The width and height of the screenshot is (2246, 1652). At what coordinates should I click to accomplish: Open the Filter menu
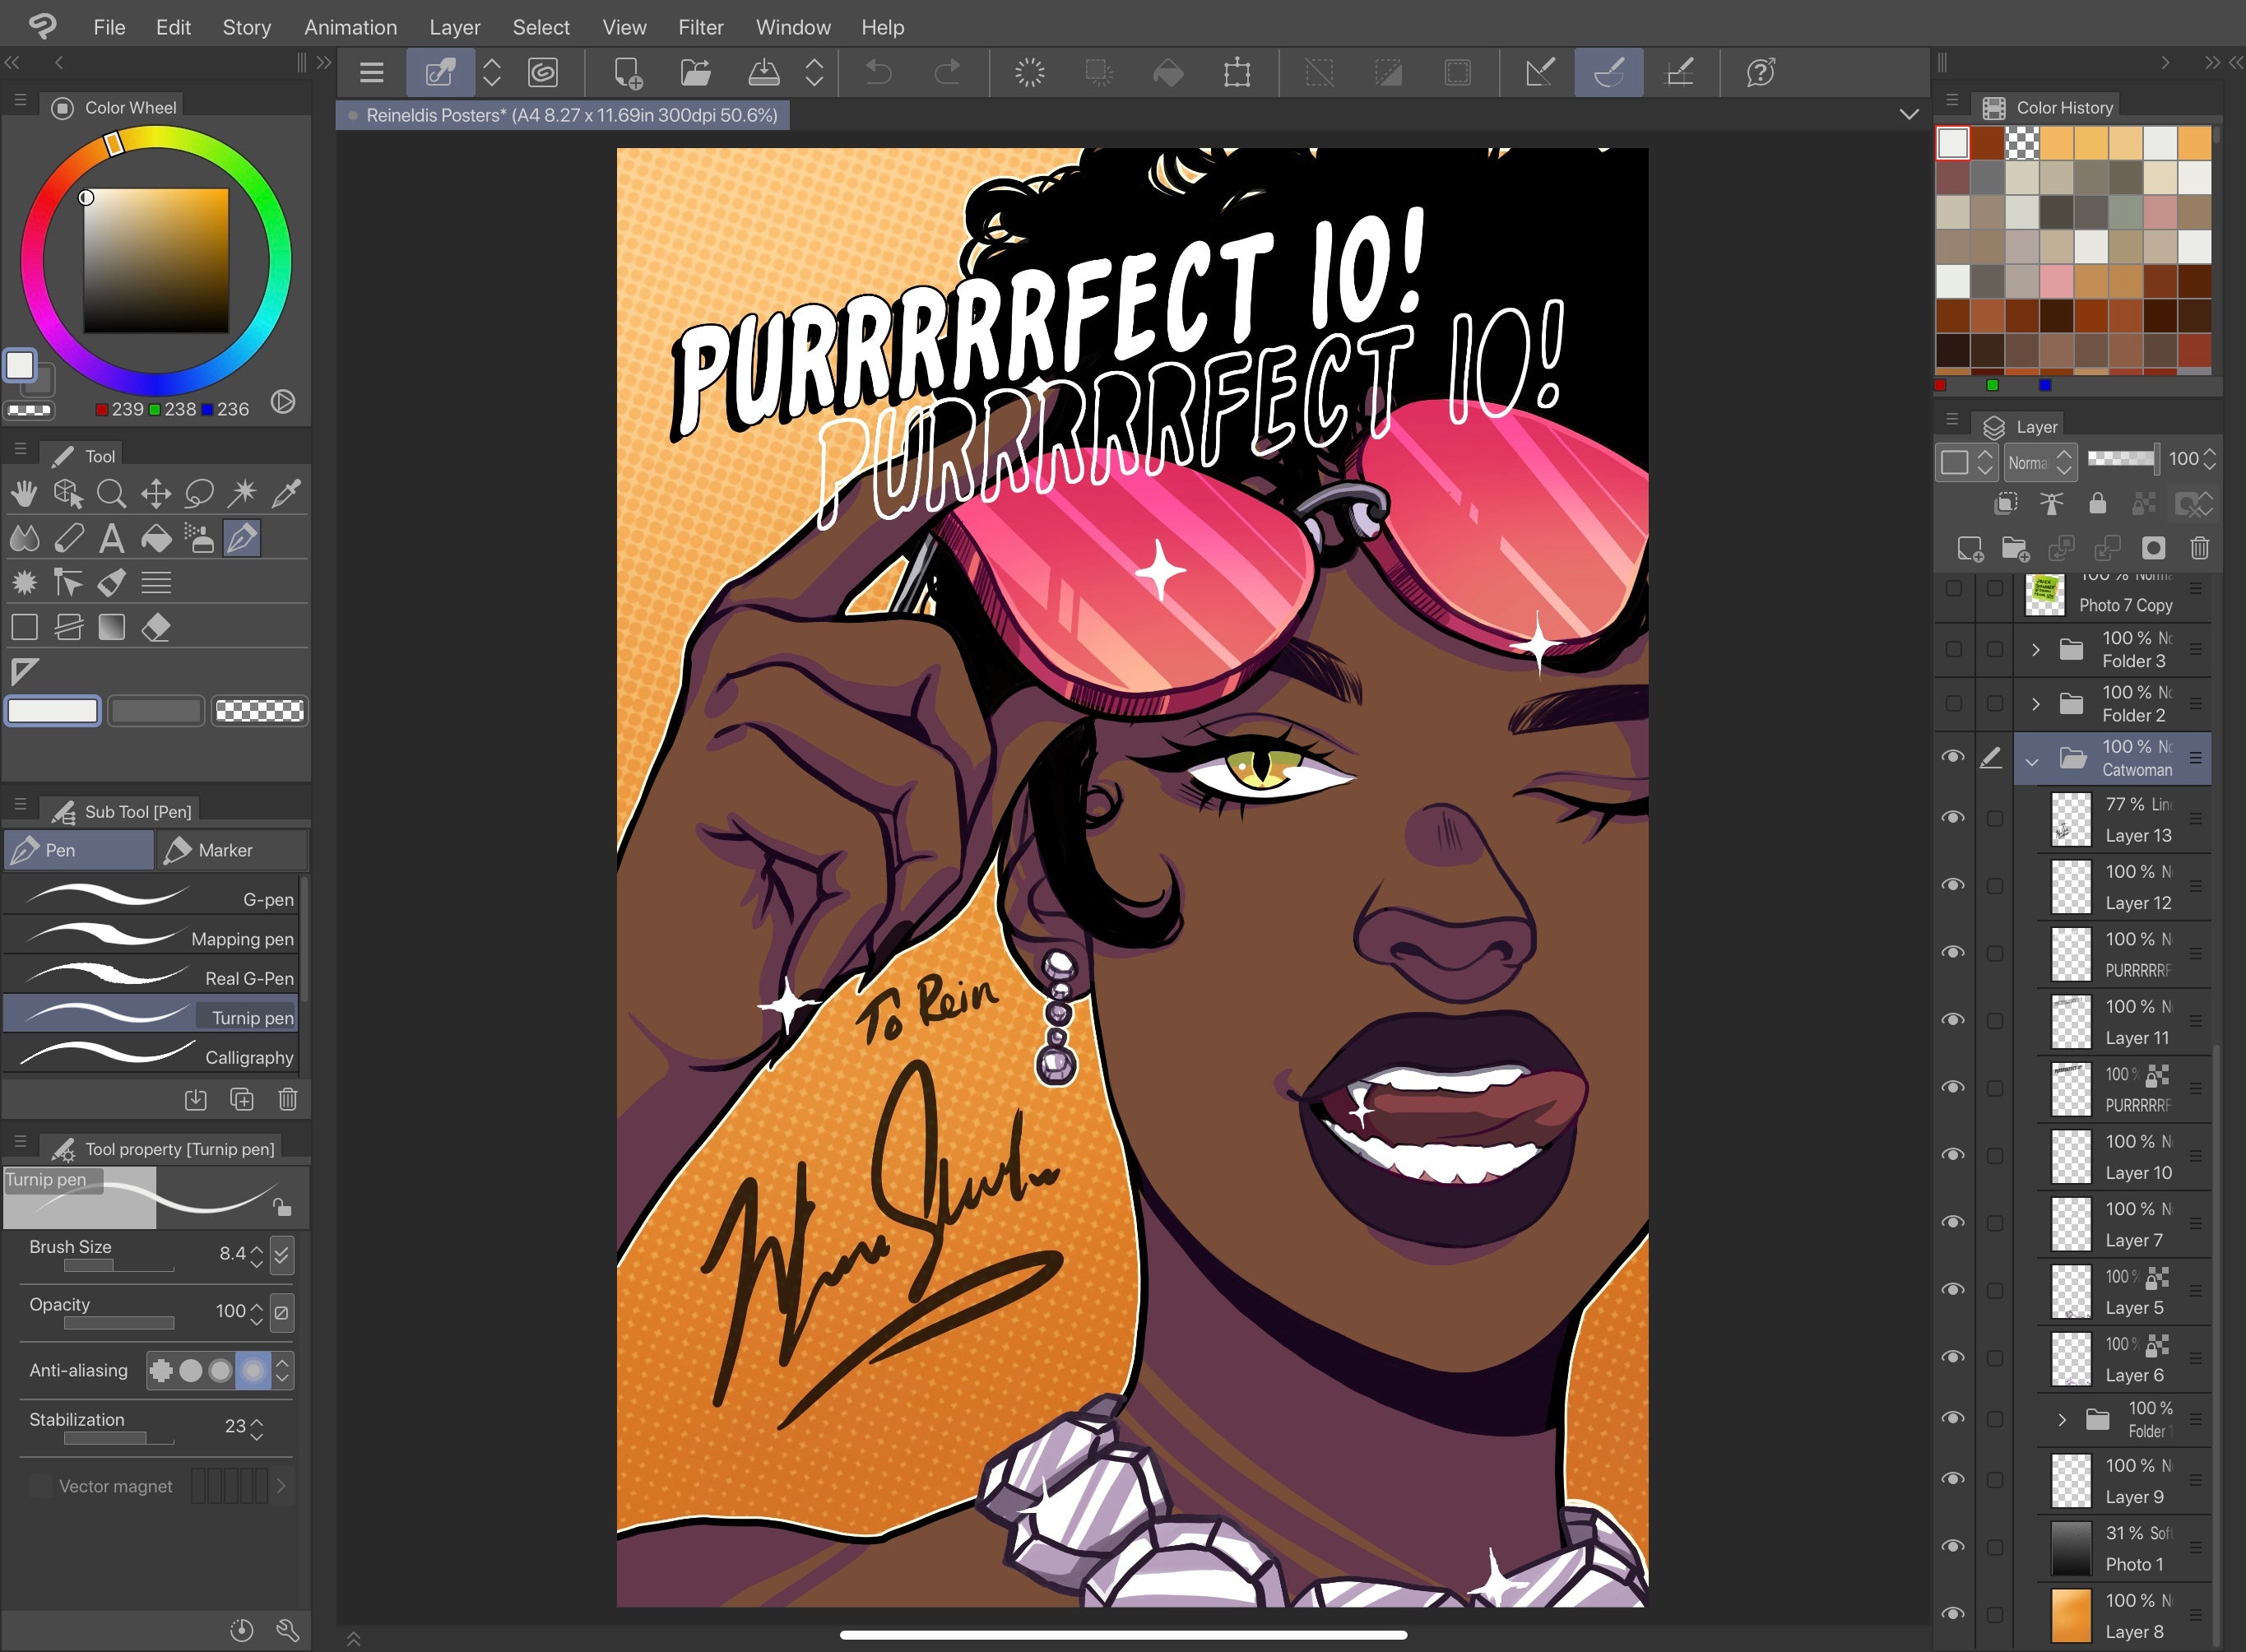(x=700, y=27)
